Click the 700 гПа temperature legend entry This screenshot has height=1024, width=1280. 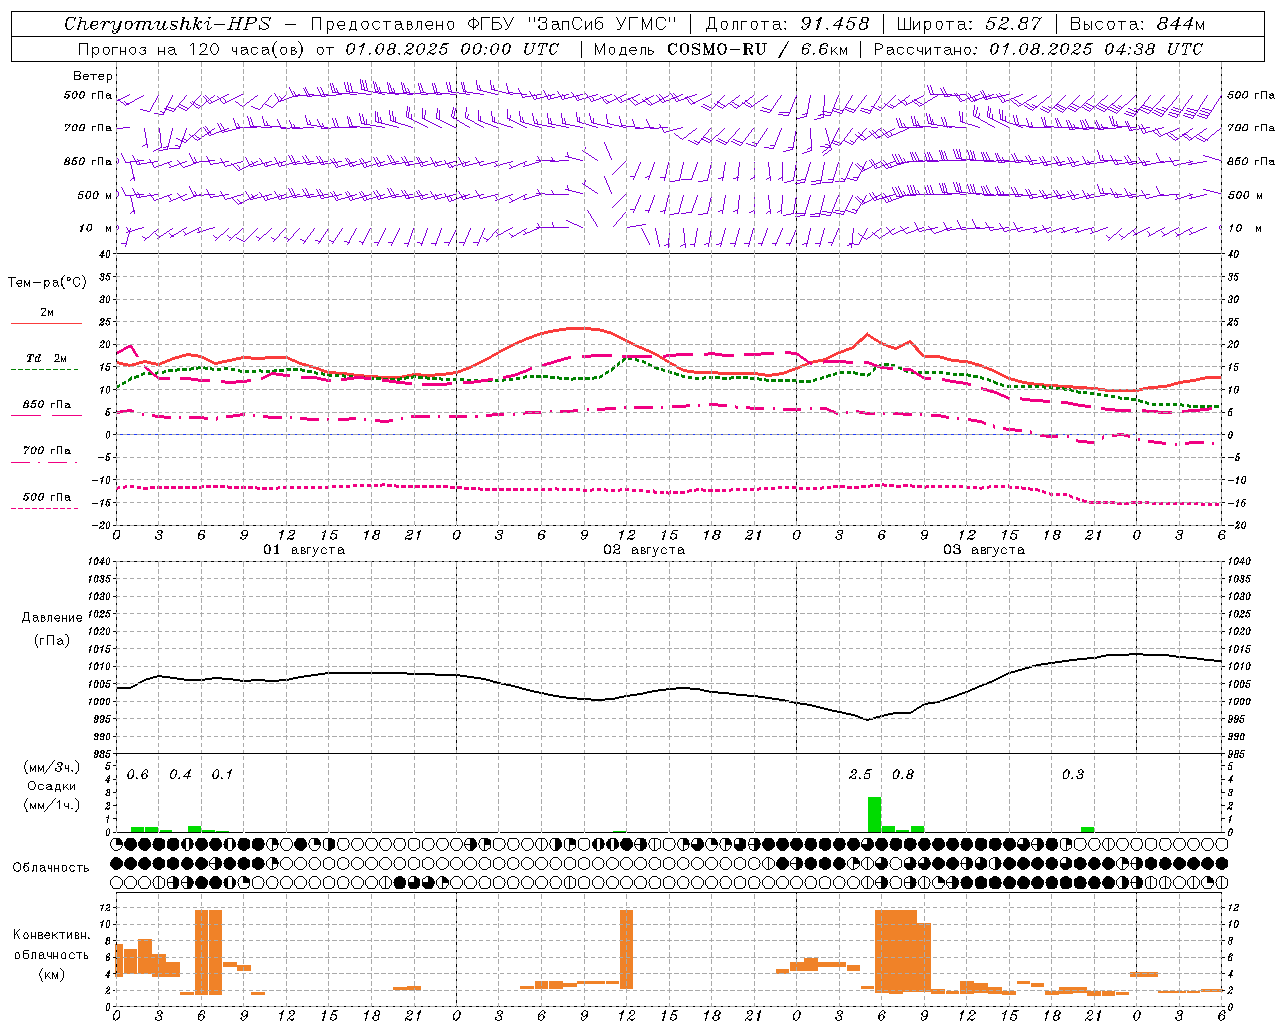click(47, 451)
